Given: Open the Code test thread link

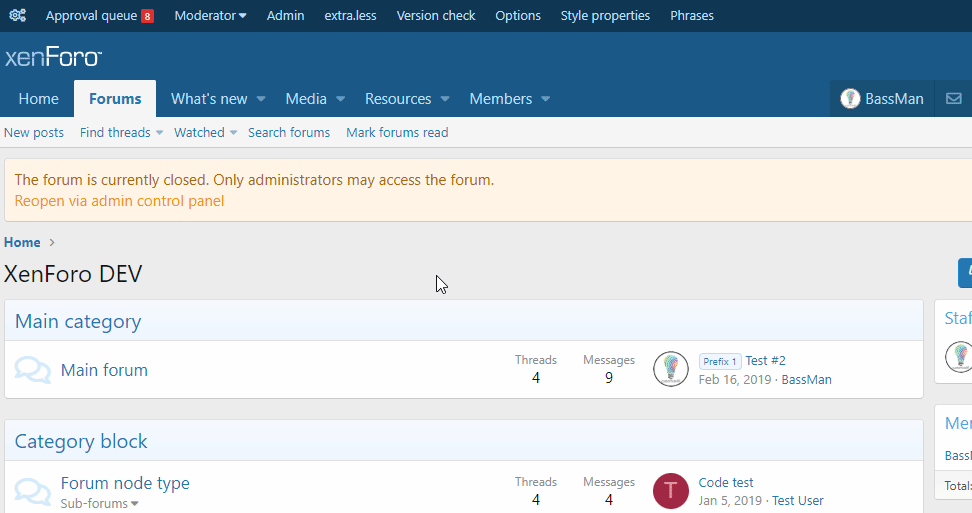Looking at the screenshot, I should tap(726, 482).
